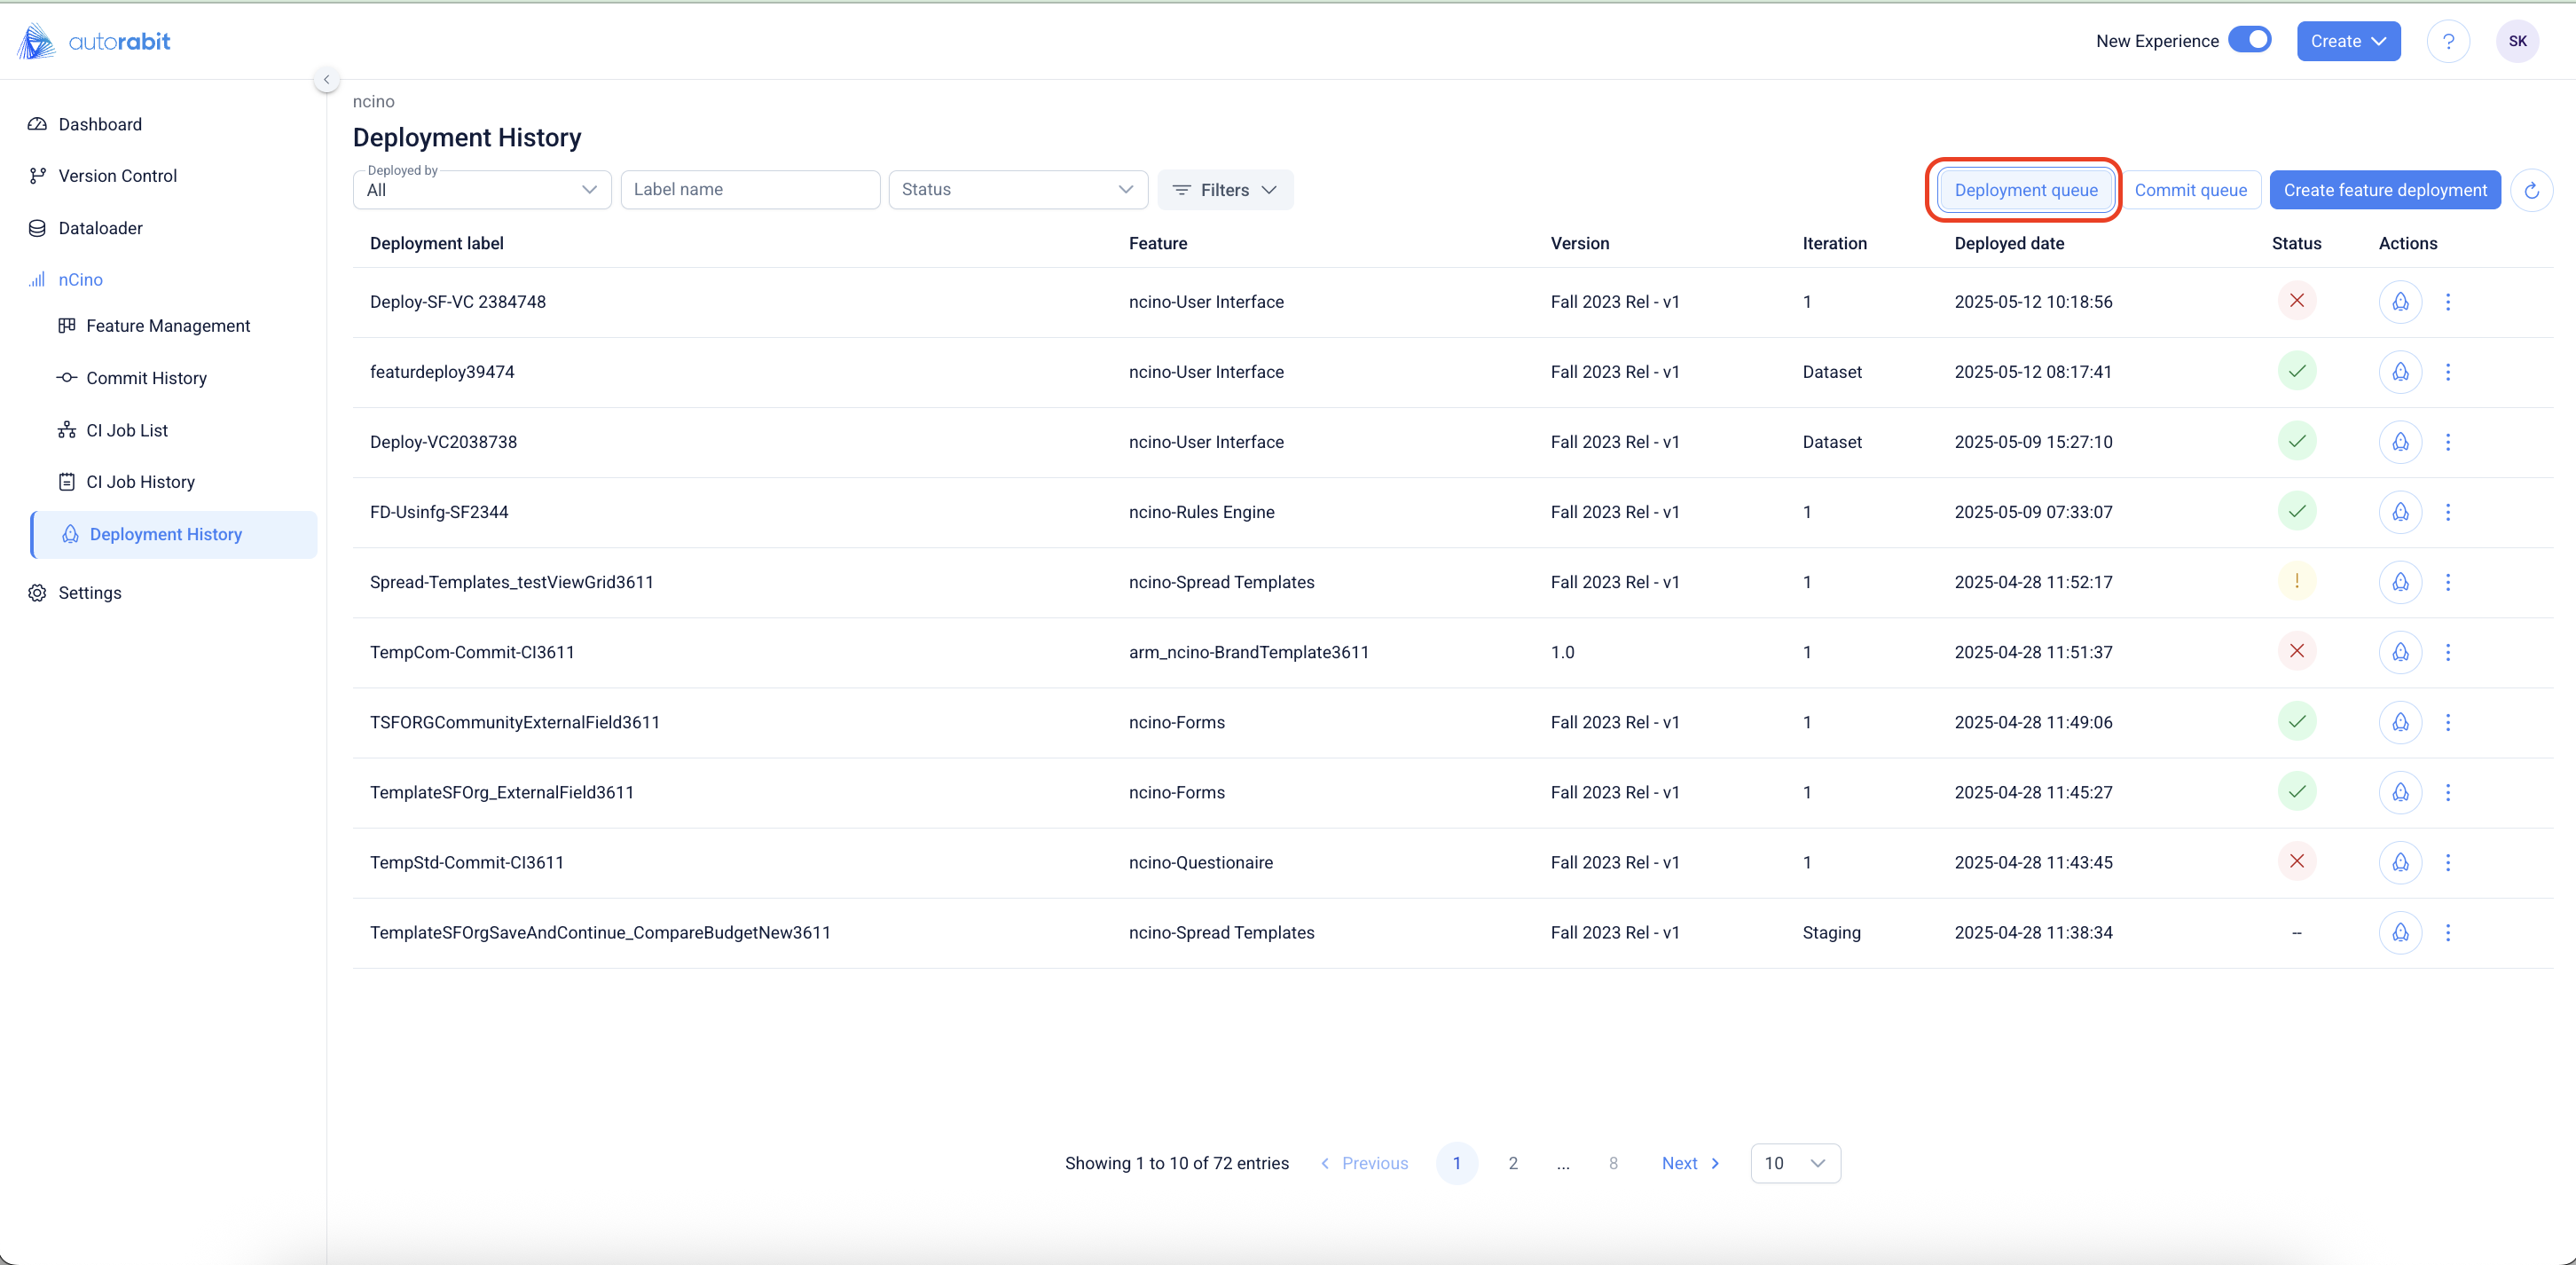Open the help question mark icon
The image size is (2576, 1265).
click(2447, 41)
